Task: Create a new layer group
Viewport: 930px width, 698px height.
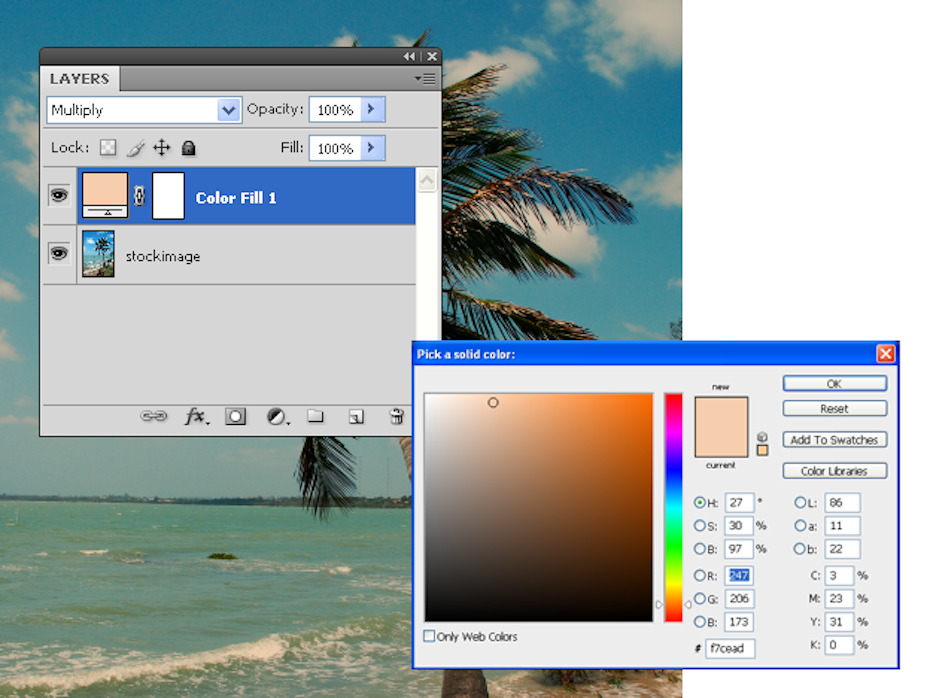Action: [x=316, y=417]
